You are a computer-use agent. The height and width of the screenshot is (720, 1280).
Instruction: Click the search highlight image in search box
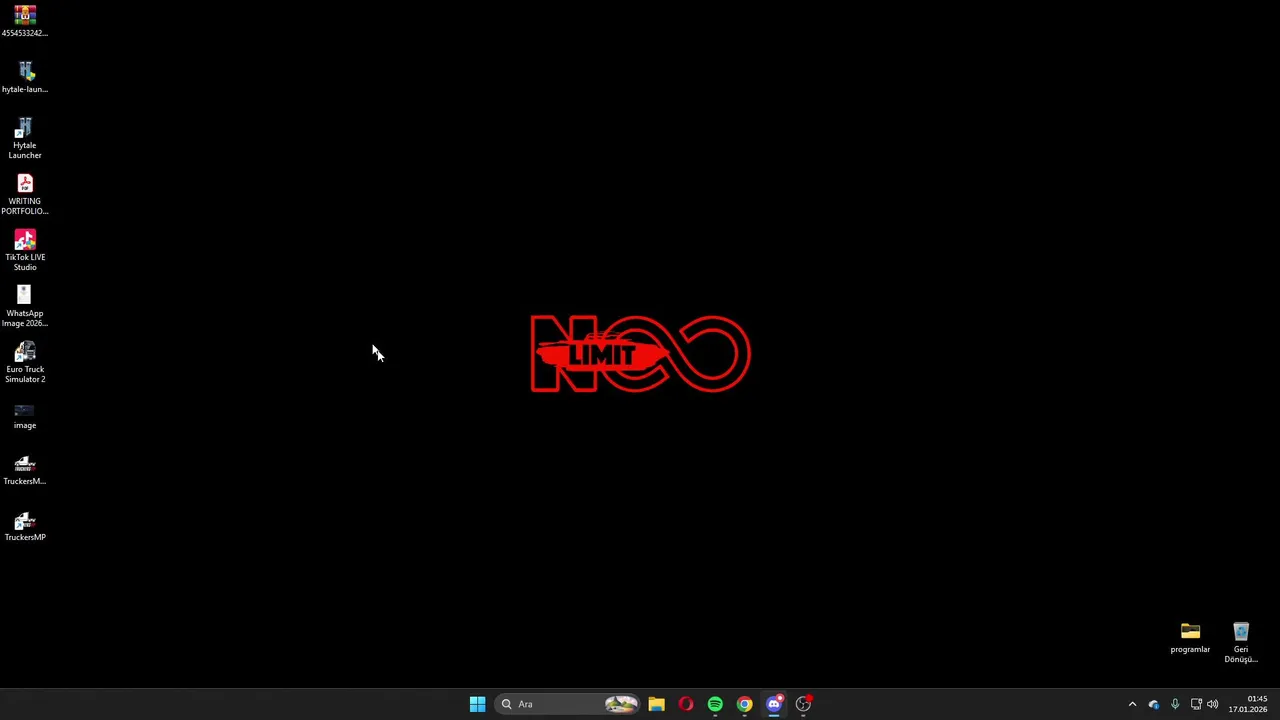pos(621,704)
